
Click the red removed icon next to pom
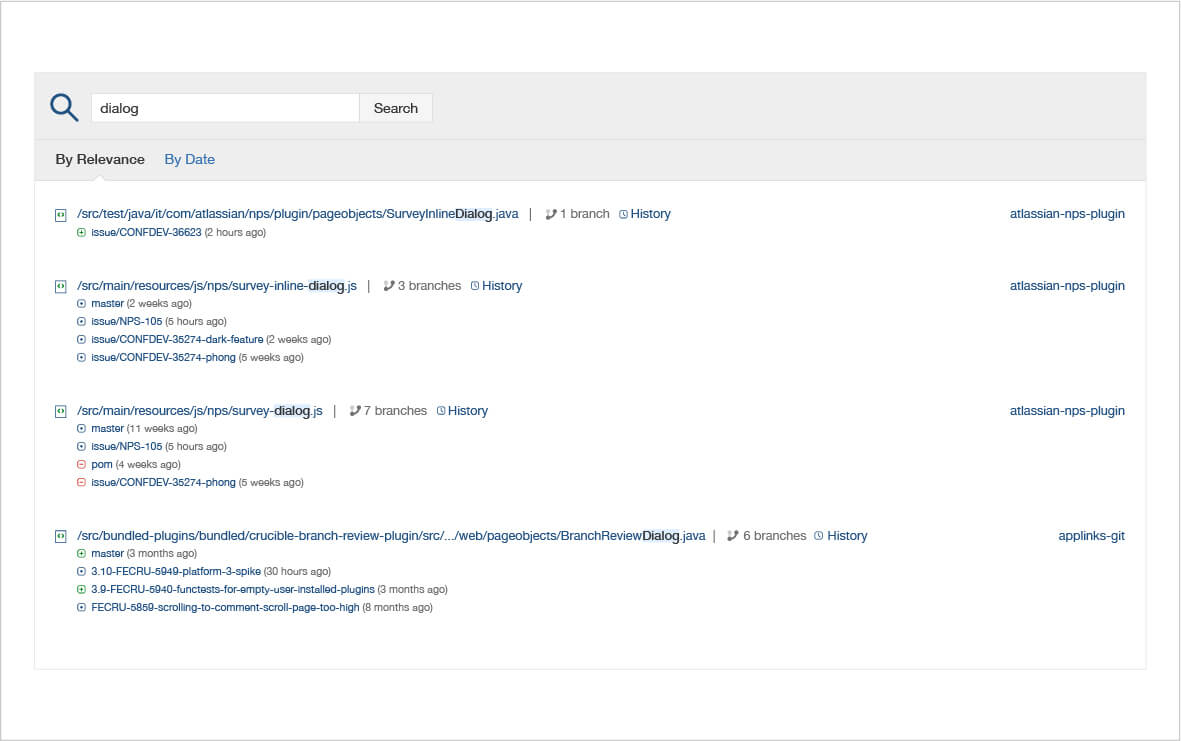(81, 465)
